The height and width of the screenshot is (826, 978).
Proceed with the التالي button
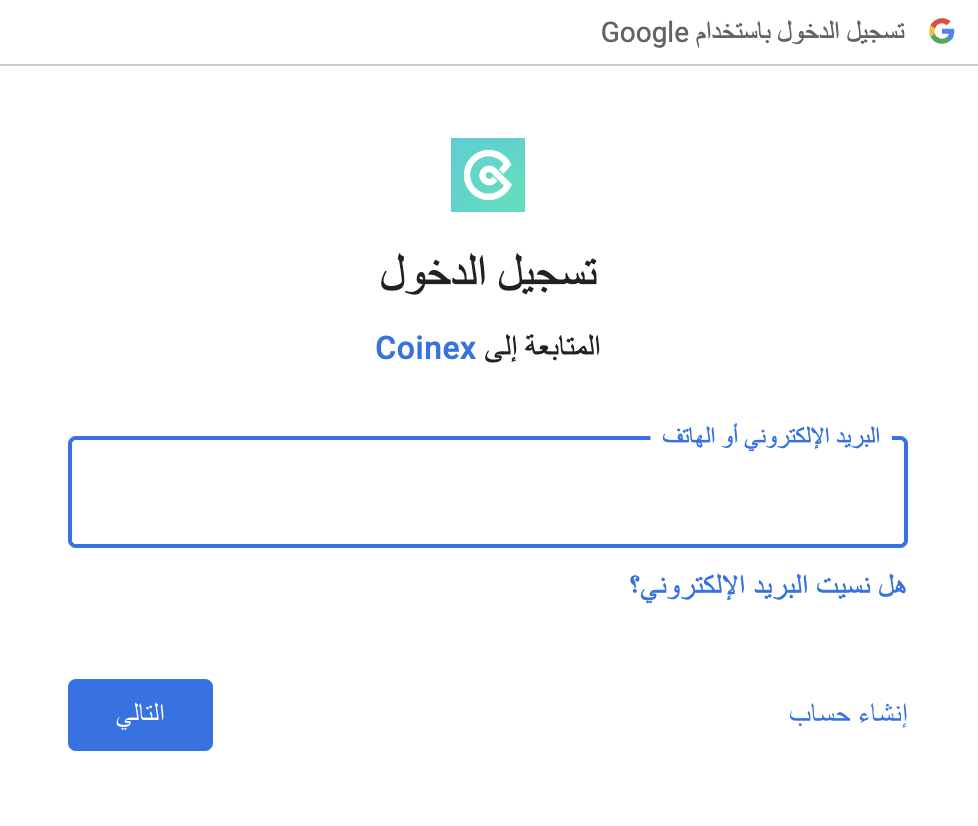point(140,715)
